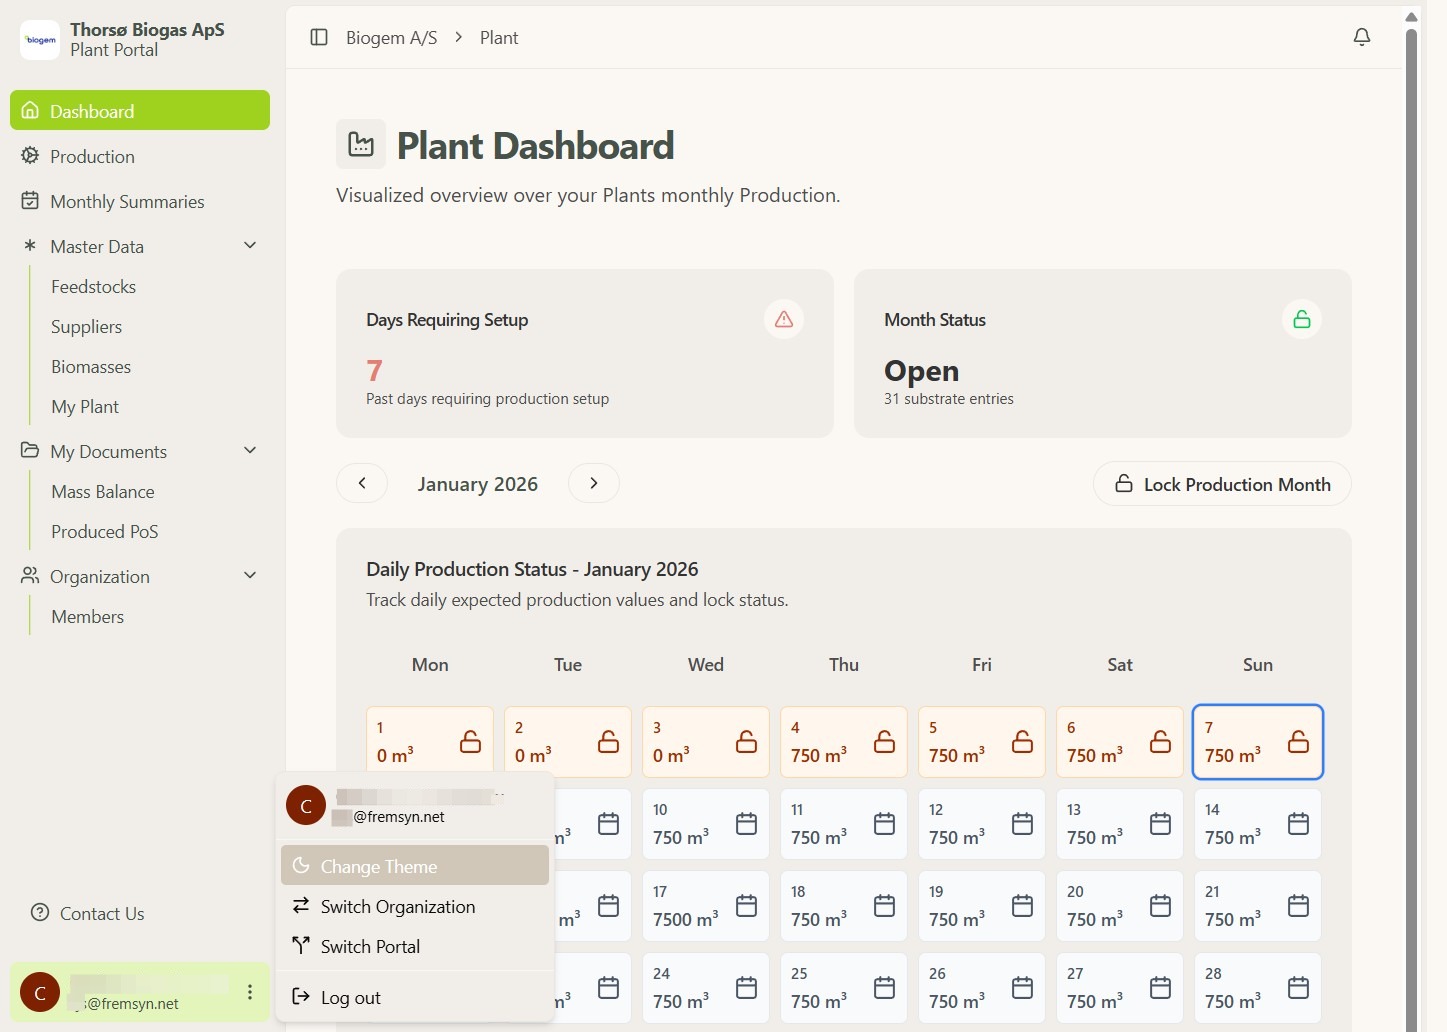
Task: Open the three-dot user menu icon
Action: [250, 992]
